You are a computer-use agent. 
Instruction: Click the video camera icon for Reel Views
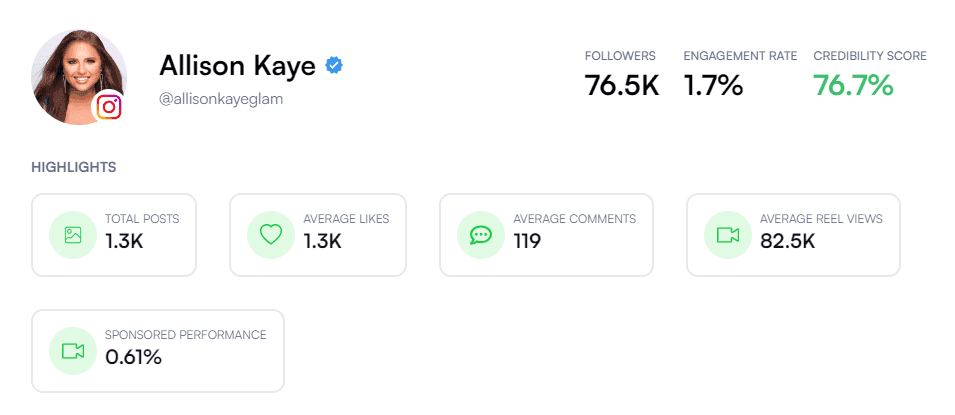pos(728,235)
